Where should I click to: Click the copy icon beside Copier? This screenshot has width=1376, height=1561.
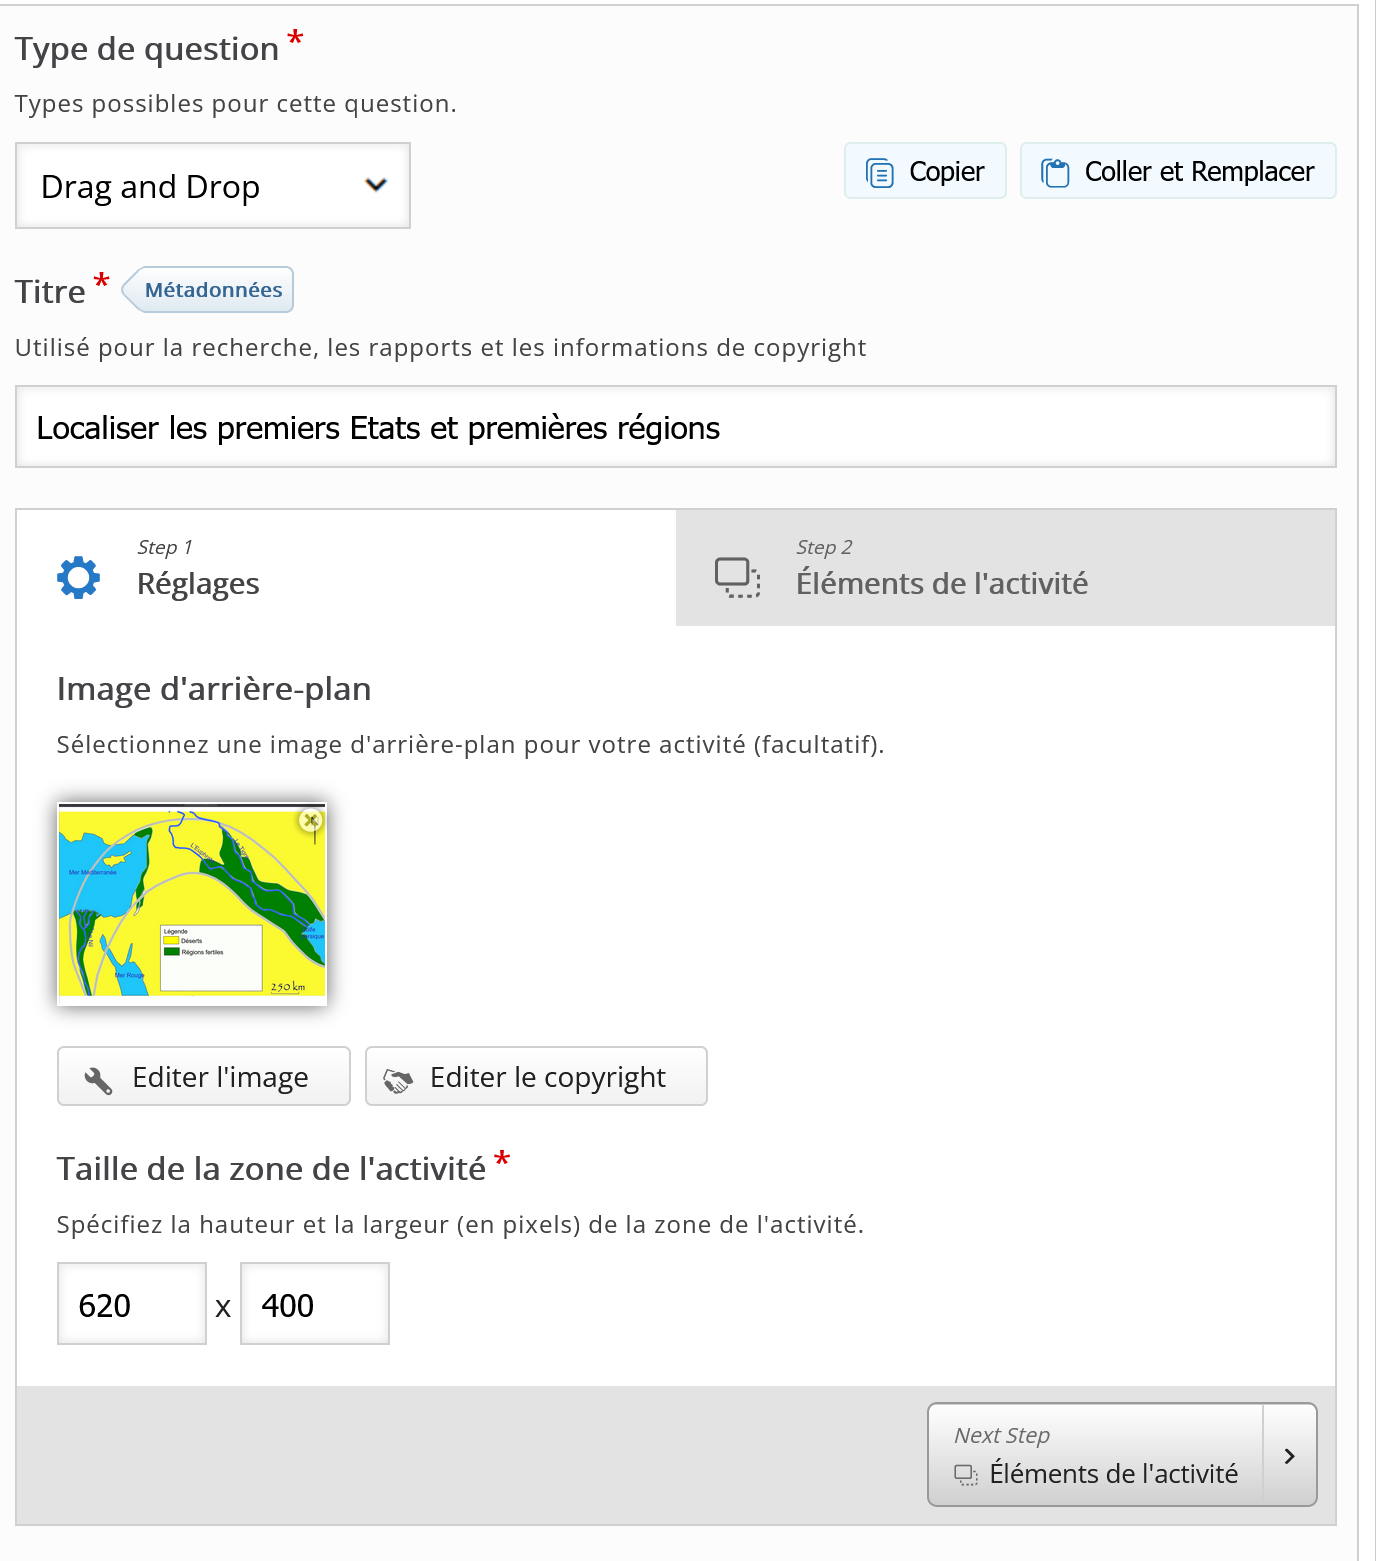point(879,173)
